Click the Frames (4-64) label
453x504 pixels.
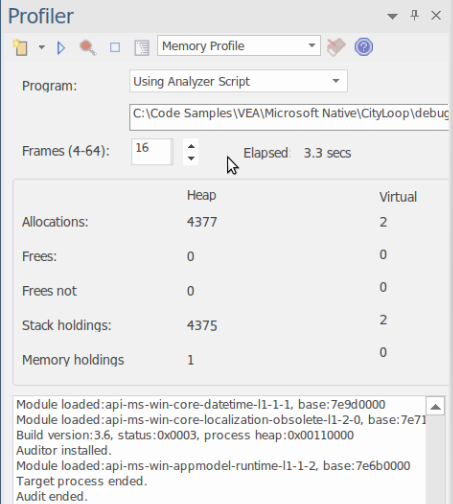[66, 151]
